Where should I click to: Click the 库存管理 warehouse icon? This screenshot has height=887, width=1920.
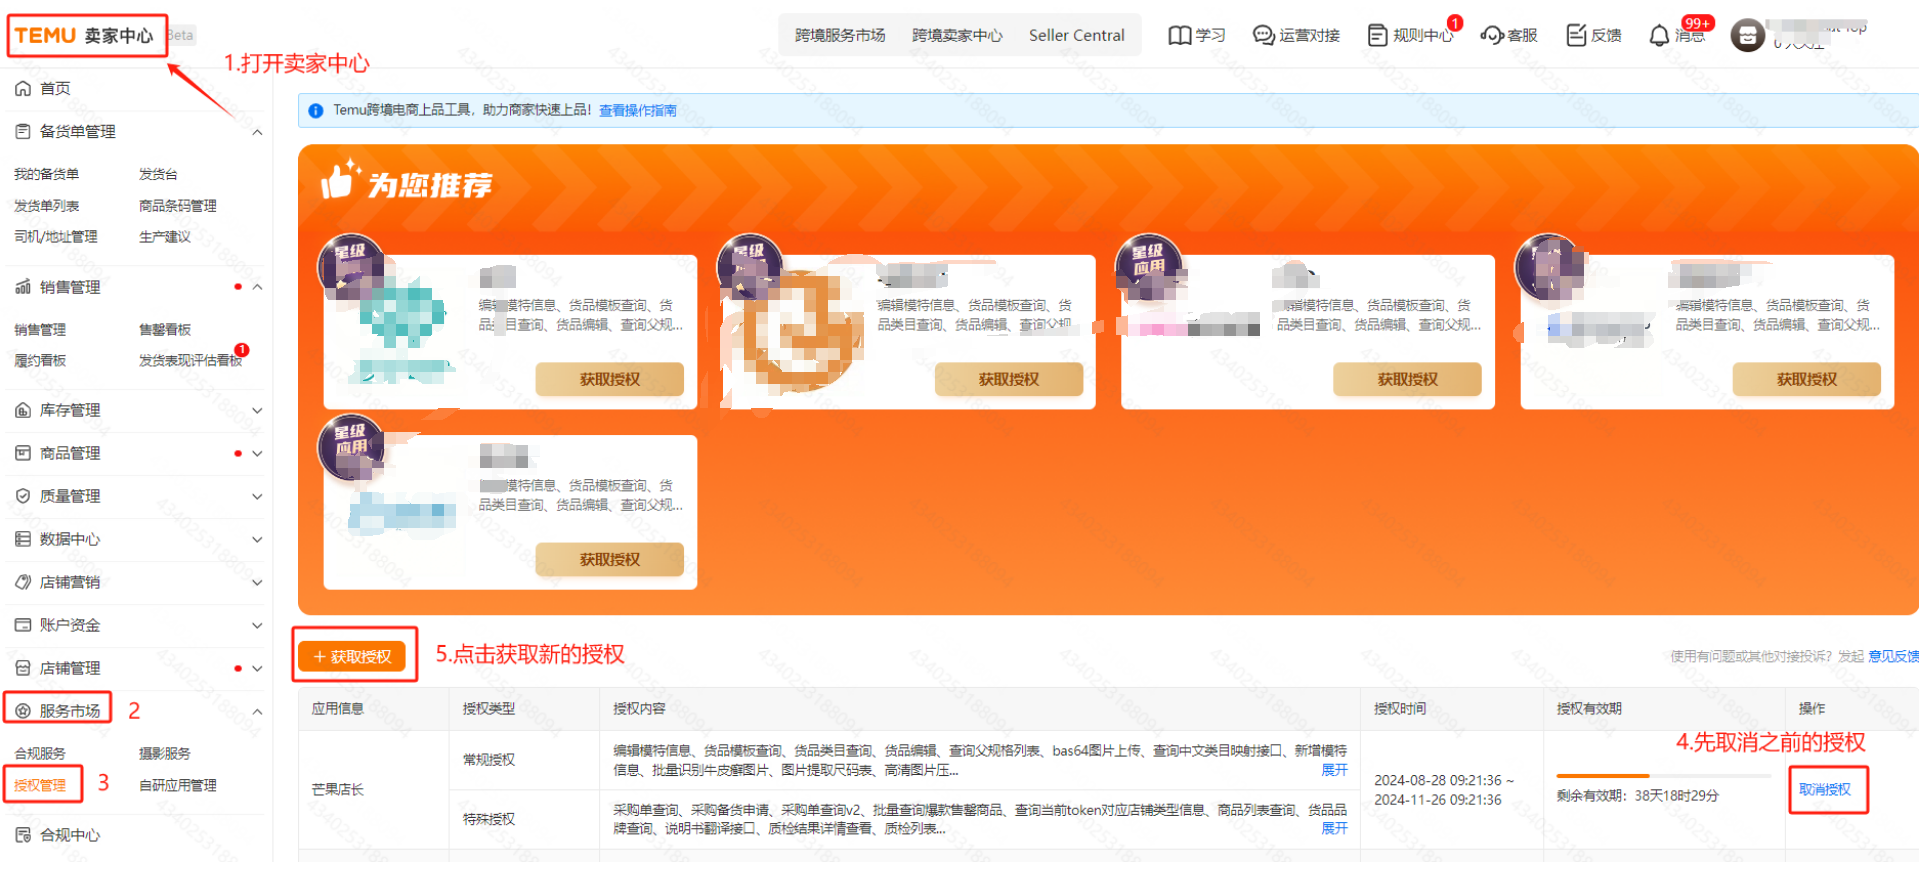23,410
